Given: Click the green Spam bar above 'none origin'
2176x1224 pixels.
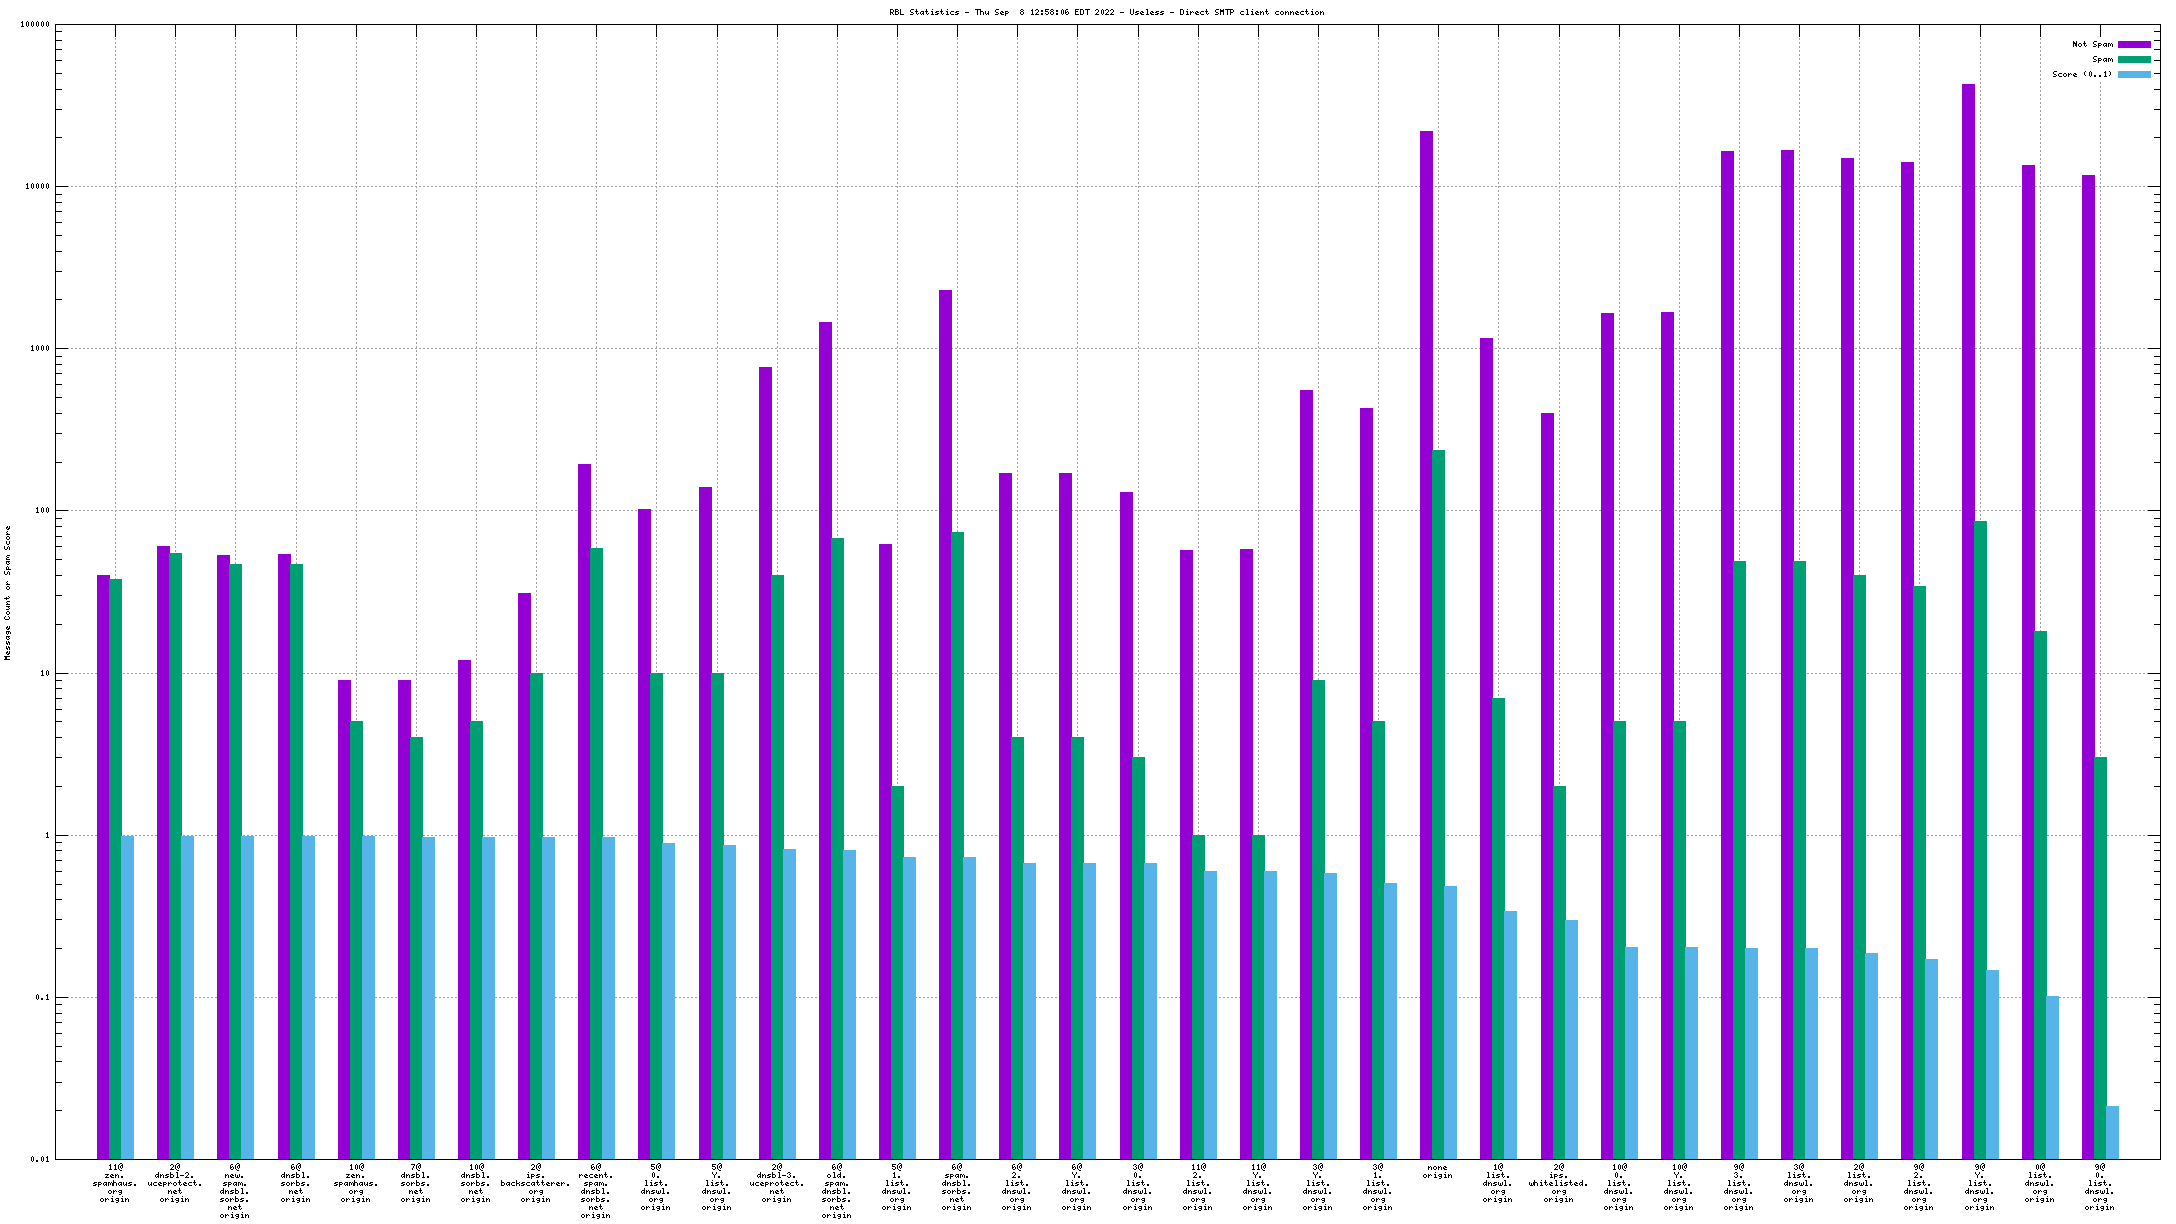Looking at the screenshot, I should pos(1438,800).
